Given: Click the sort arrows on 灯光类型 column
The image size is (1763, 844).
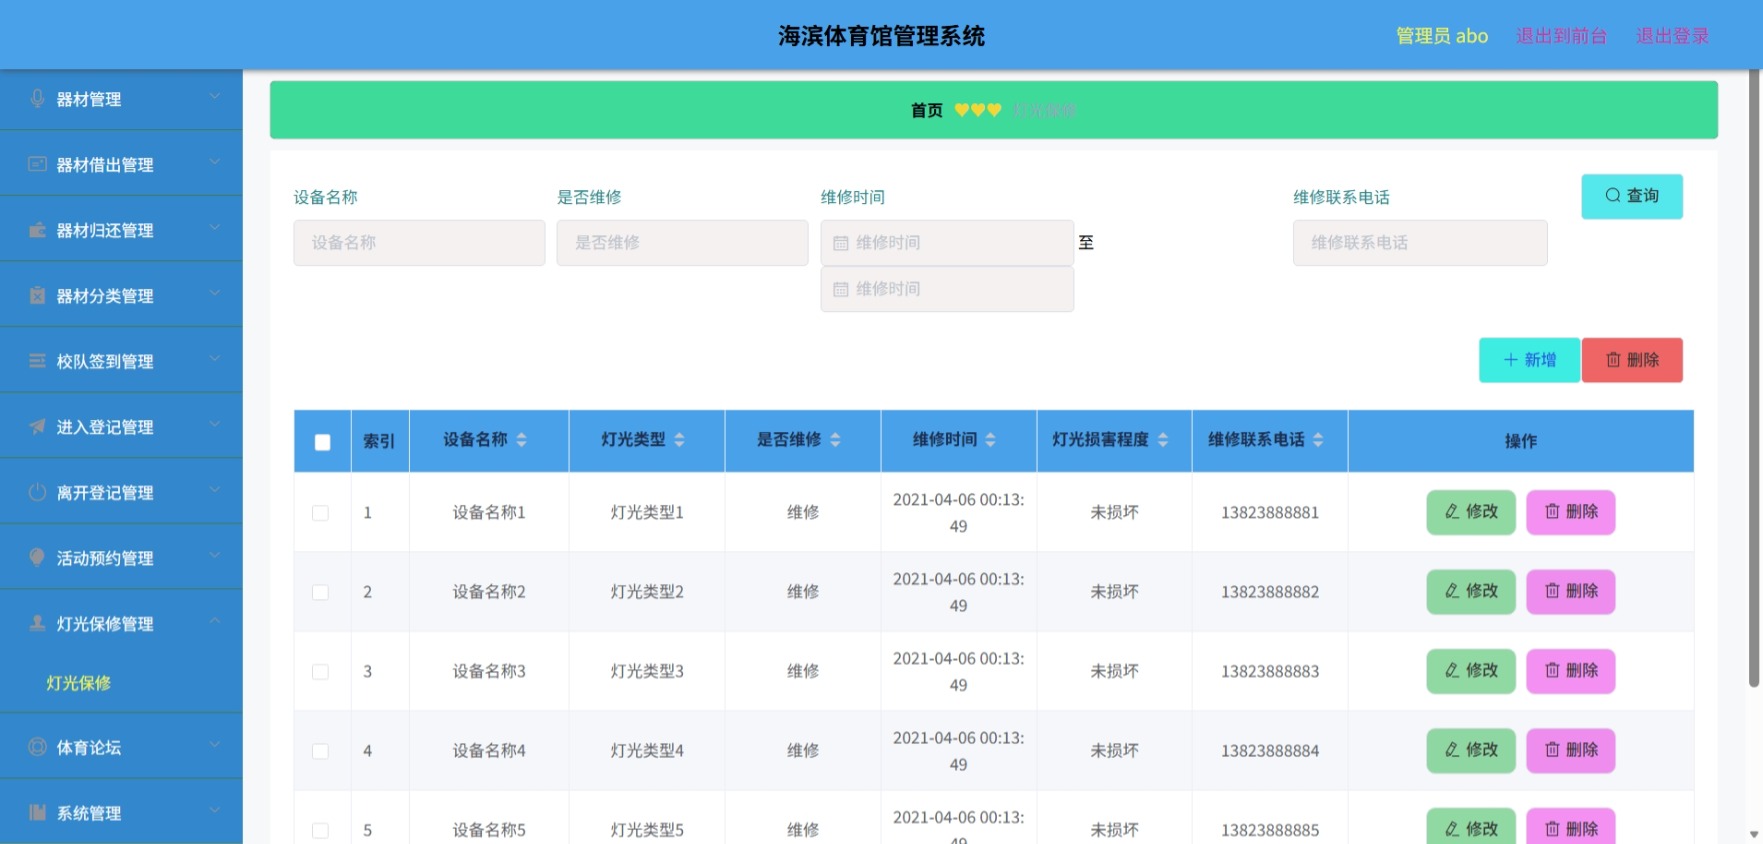Looking at the screenshot, I should click(x=679, y=440).
